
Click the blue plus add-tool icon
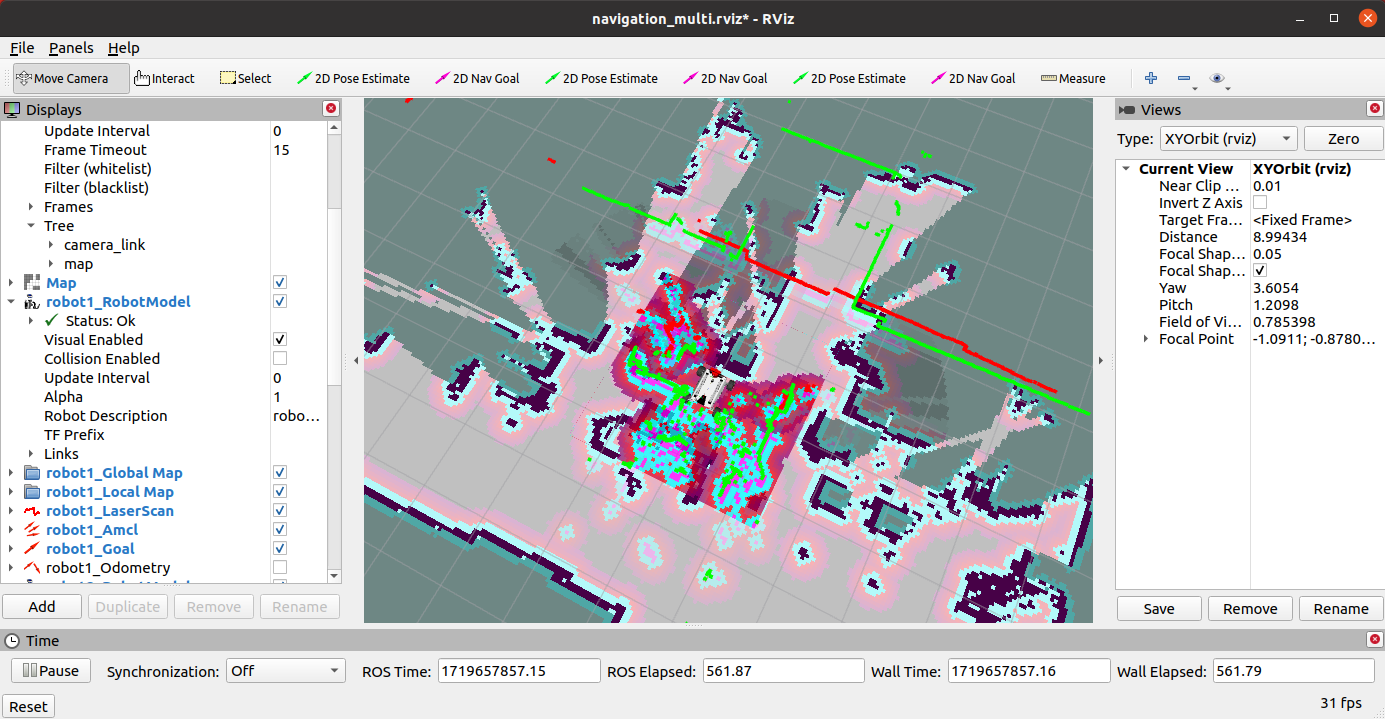(x=1151, y=78)
